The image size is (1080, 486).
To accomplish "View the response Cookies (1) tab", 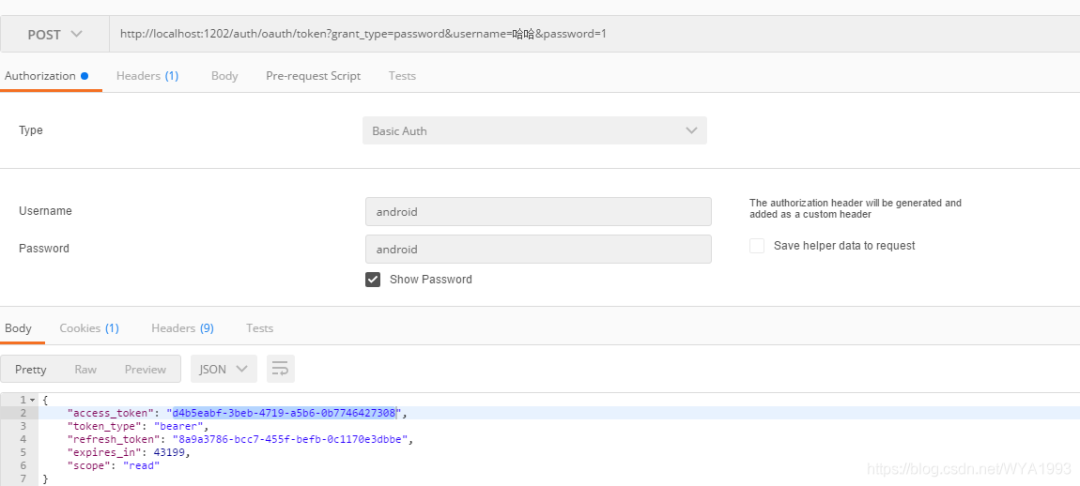I will coord(89,328).
